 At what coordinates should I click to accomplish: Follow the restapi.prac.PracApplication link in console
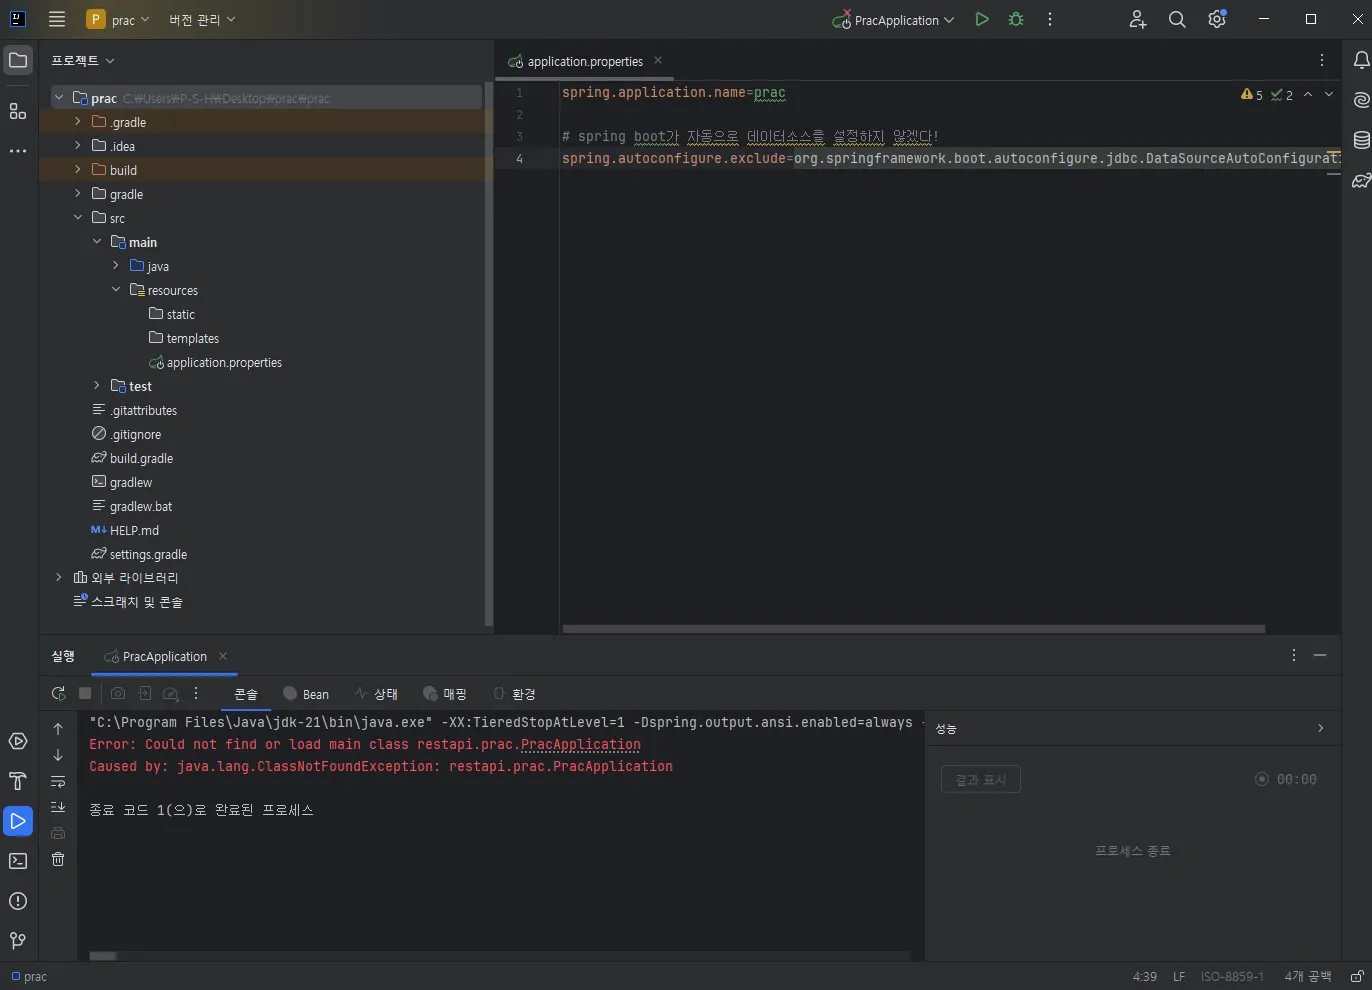[581, 744]
